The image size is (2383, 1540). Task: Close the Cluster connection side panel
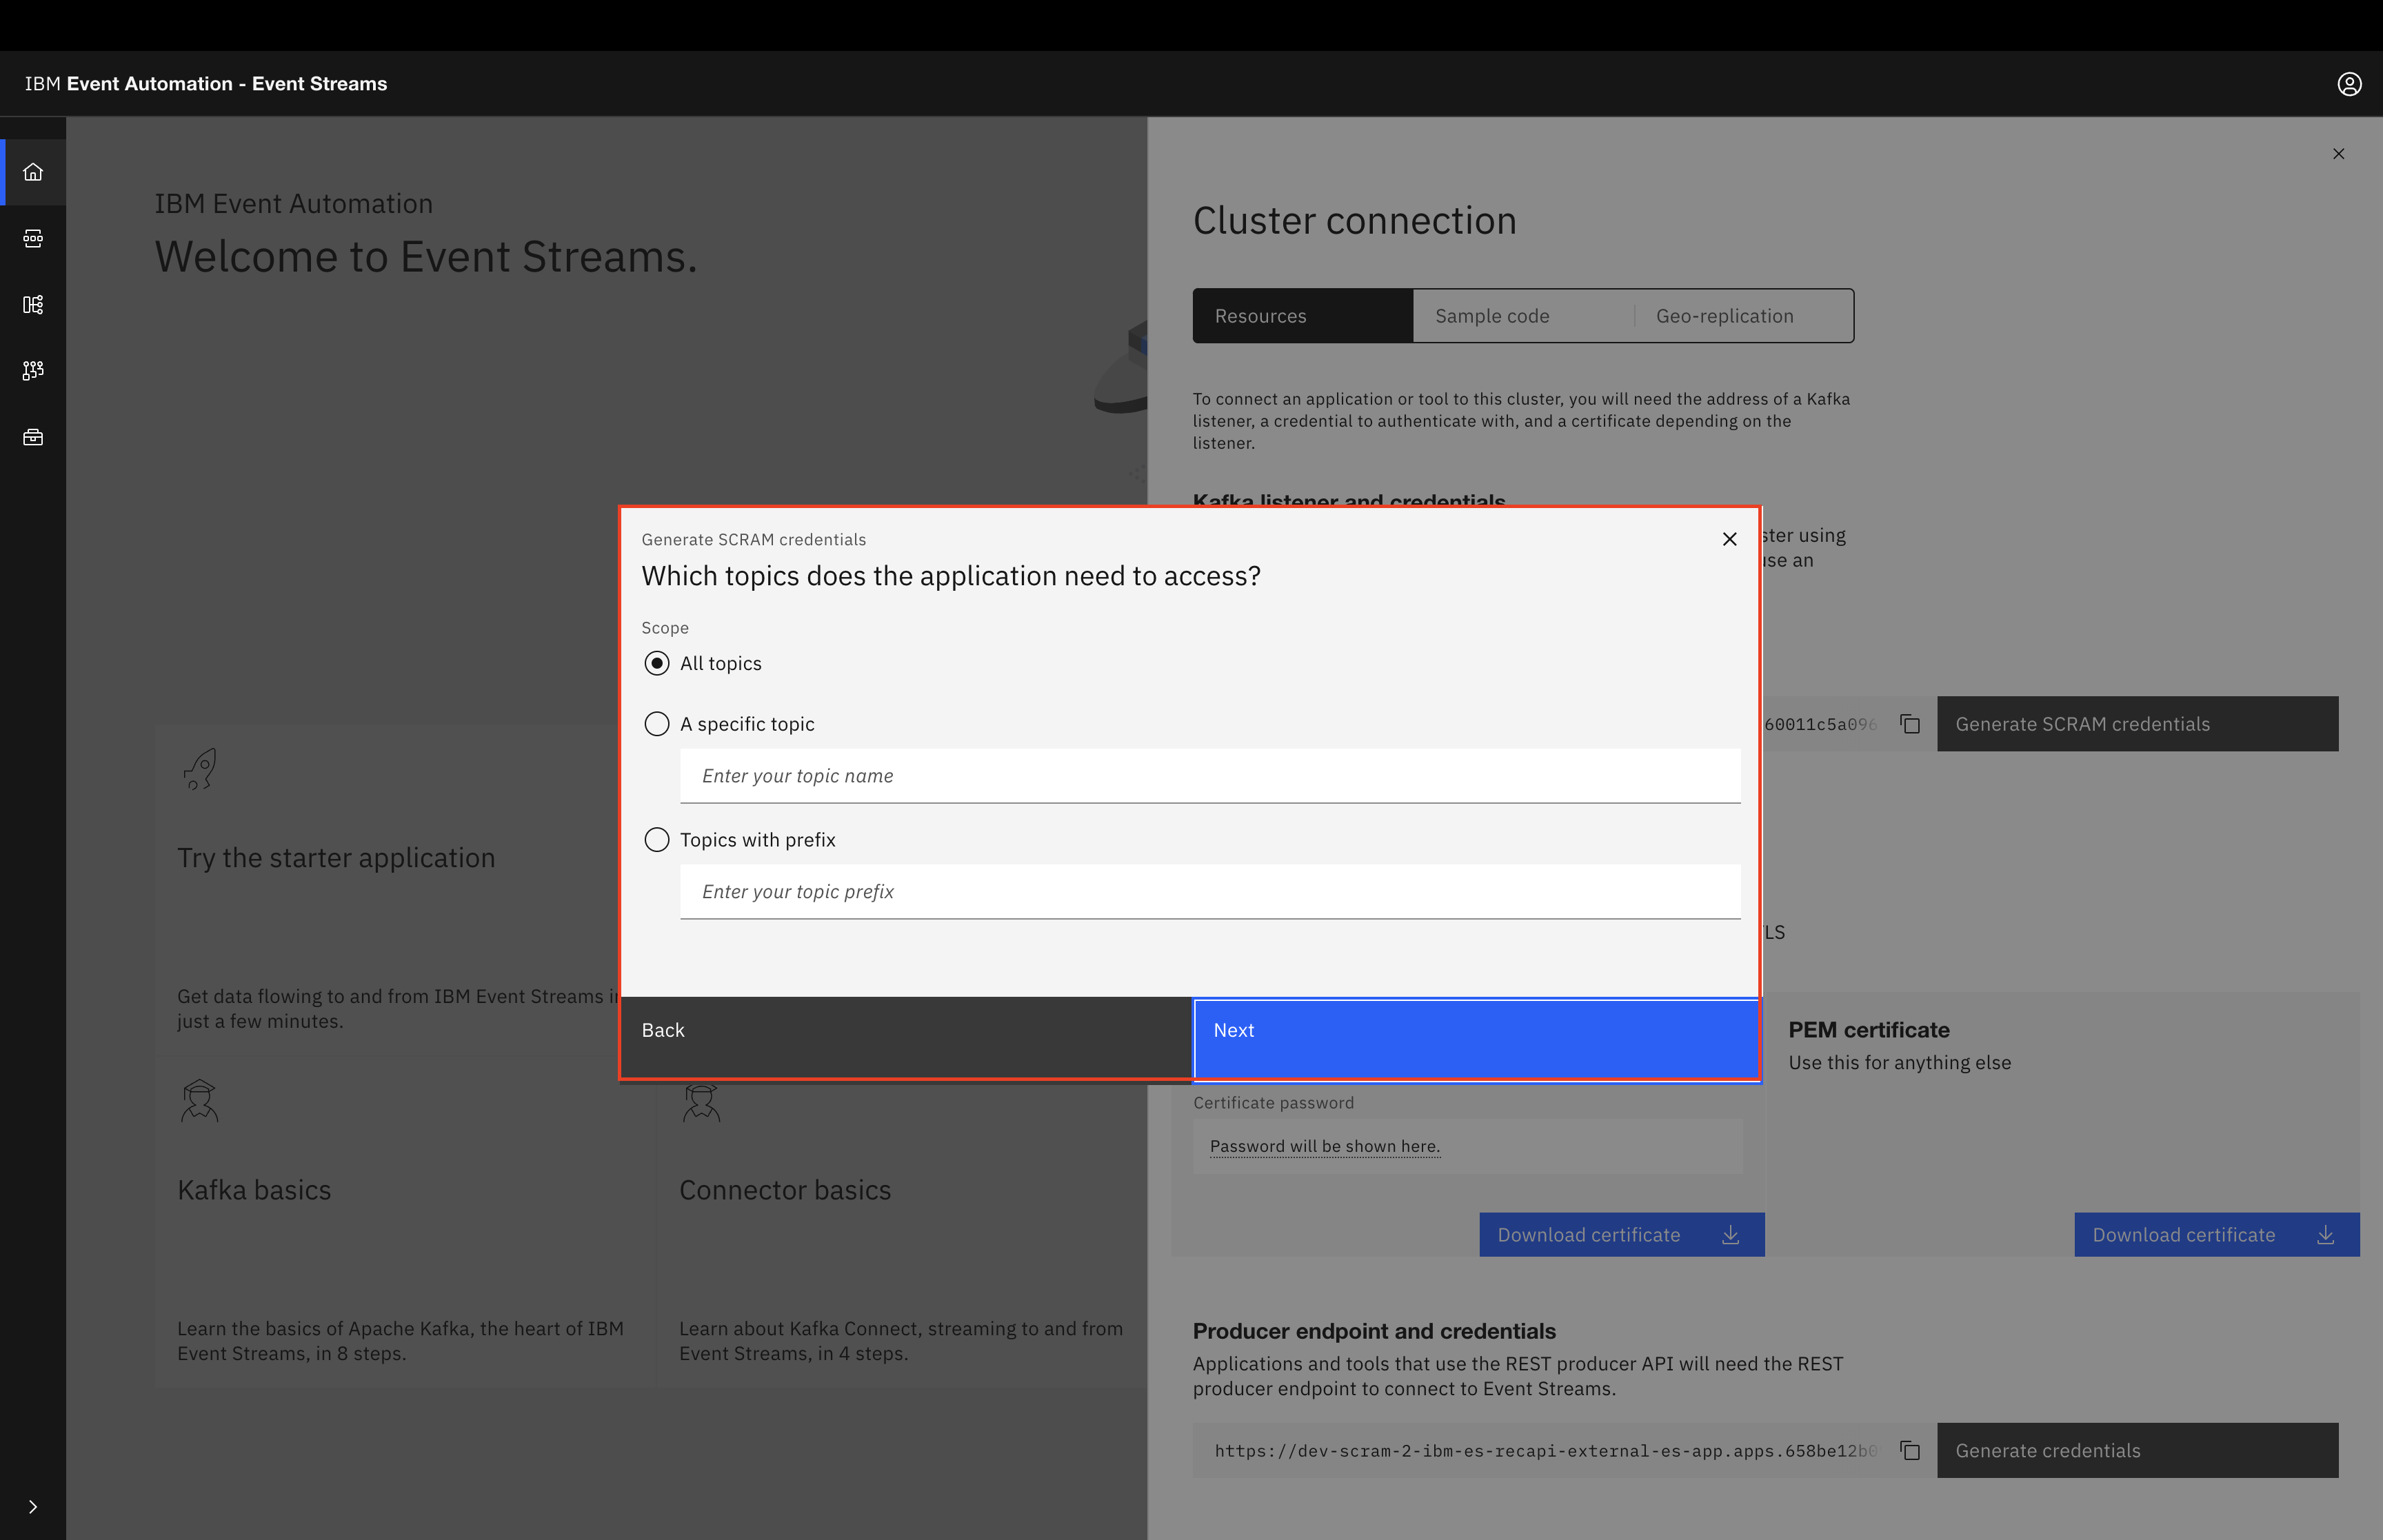coord(2338,154)
